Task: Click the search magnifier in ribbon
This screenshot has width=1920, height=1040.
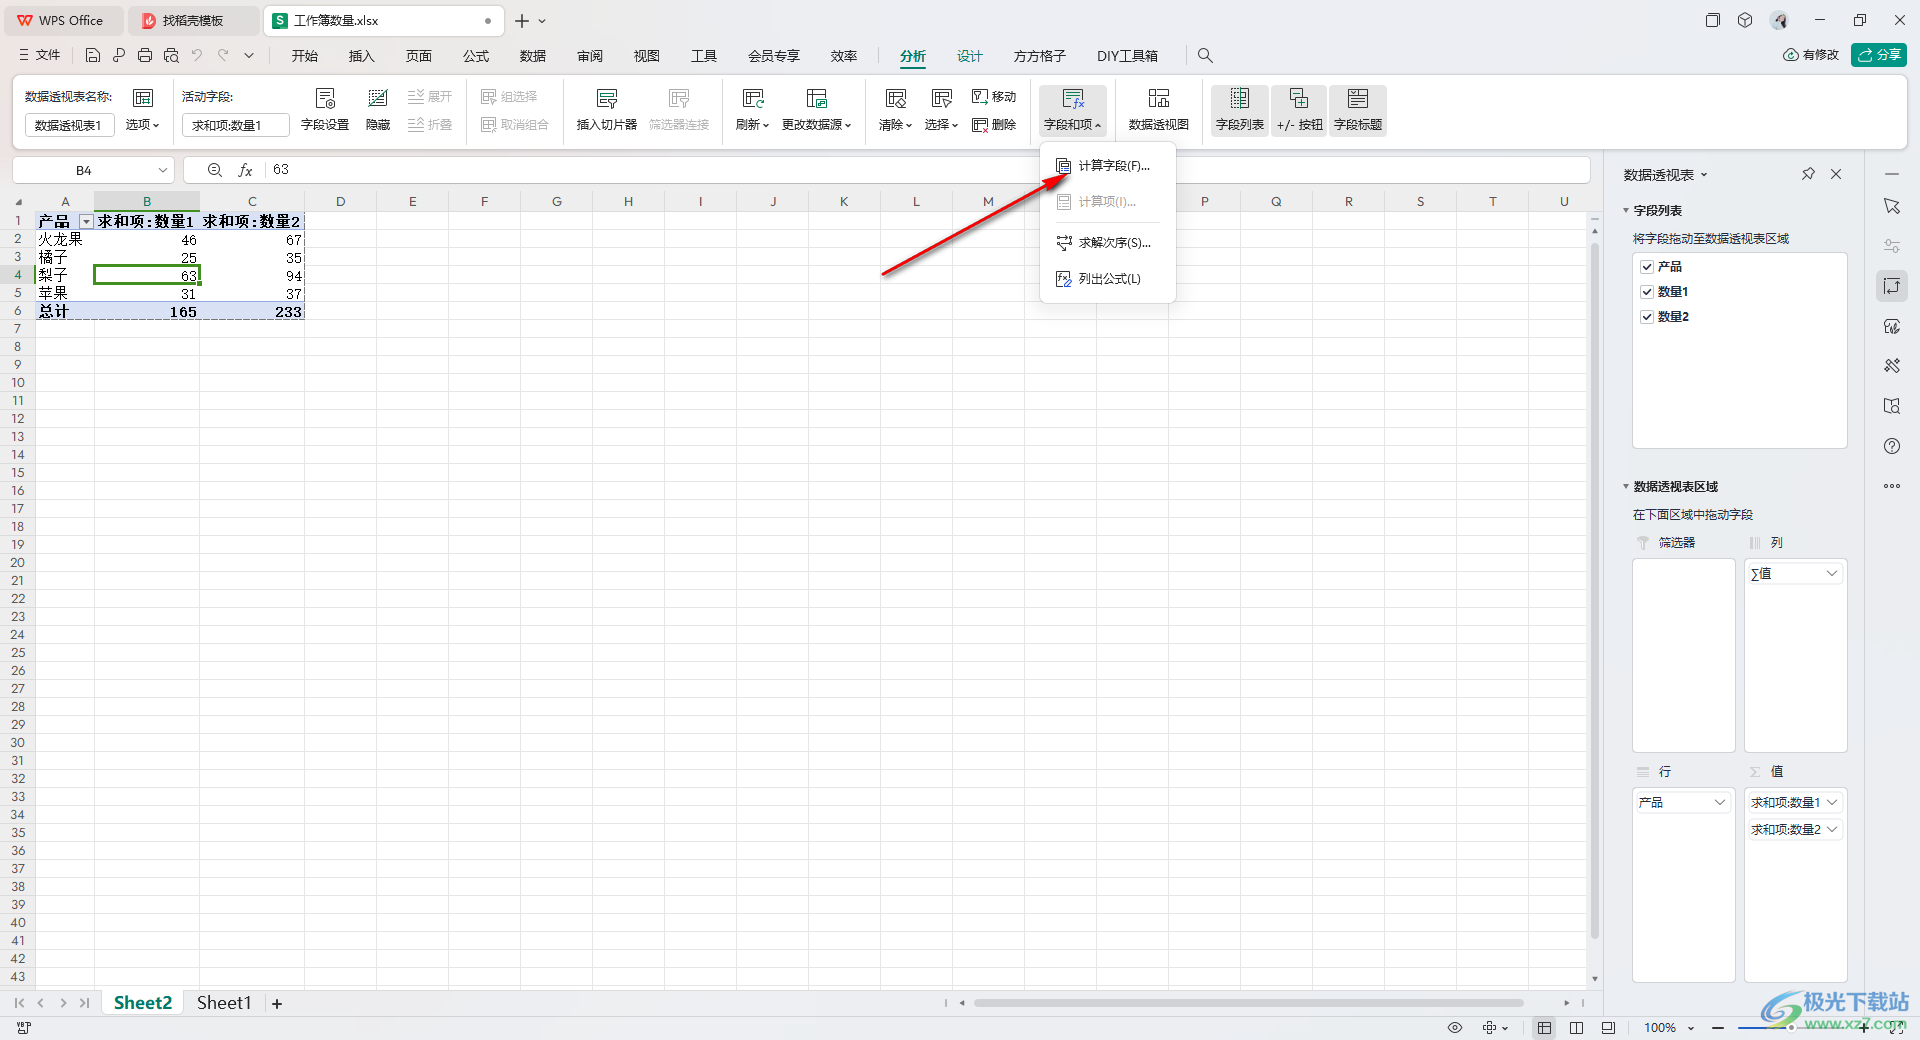Action: click(1205, 56)
